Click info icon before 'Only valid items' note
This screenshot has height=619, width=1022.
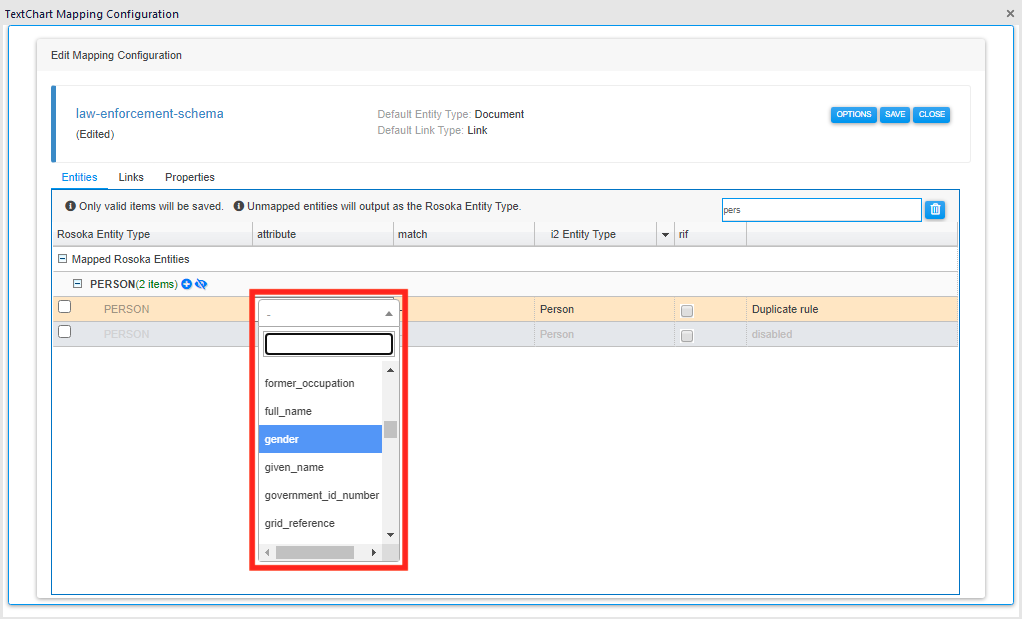70,206
